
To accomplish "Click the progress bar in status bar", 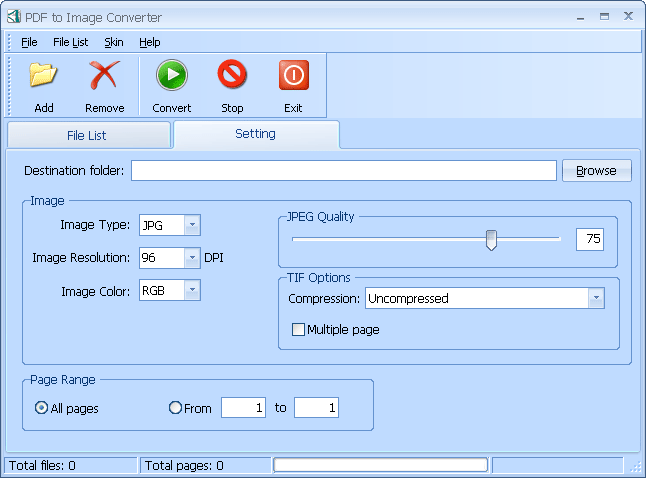I will 381,465.
